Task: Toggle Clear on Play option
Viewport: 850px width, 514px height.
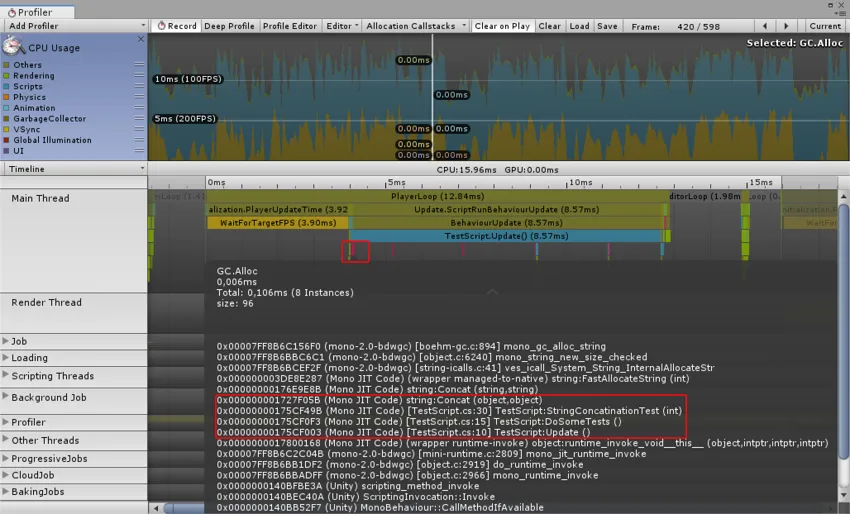Action: point(502,25)
